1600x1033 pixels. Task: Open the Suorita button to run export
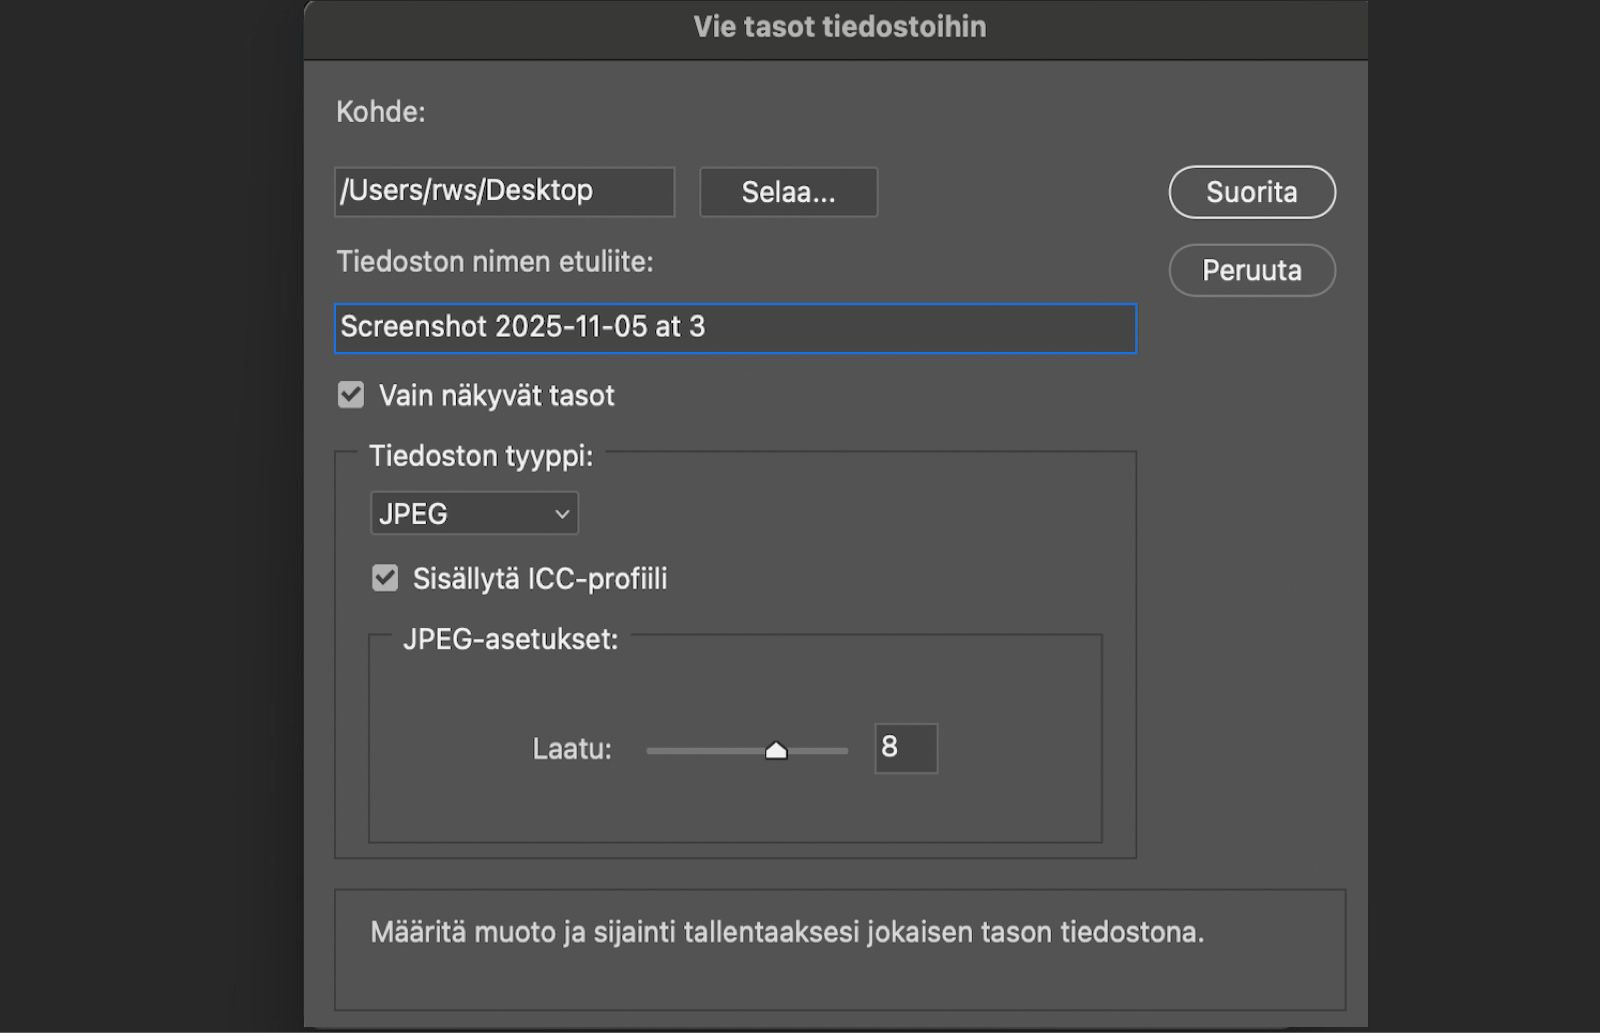click(x=1251, y=192)
